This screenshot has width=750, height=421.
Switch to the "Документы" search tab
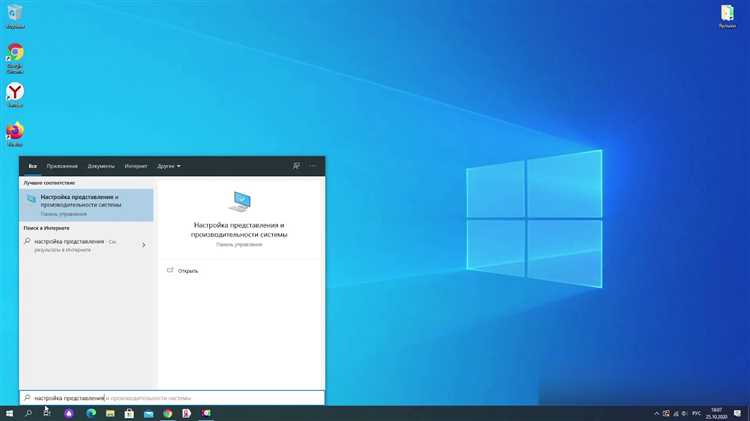point(101,166)
